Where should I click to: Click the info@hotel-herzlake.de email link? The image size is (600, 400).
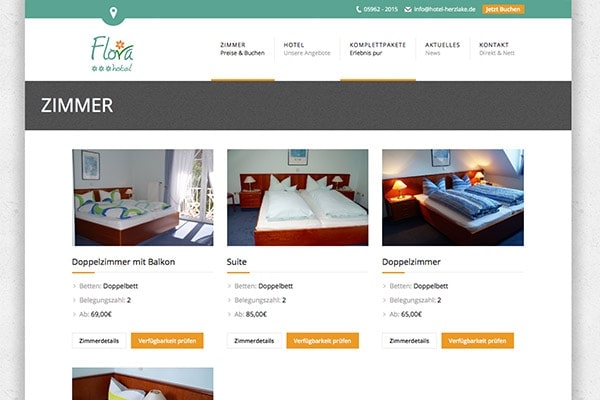tap(445, 9)
